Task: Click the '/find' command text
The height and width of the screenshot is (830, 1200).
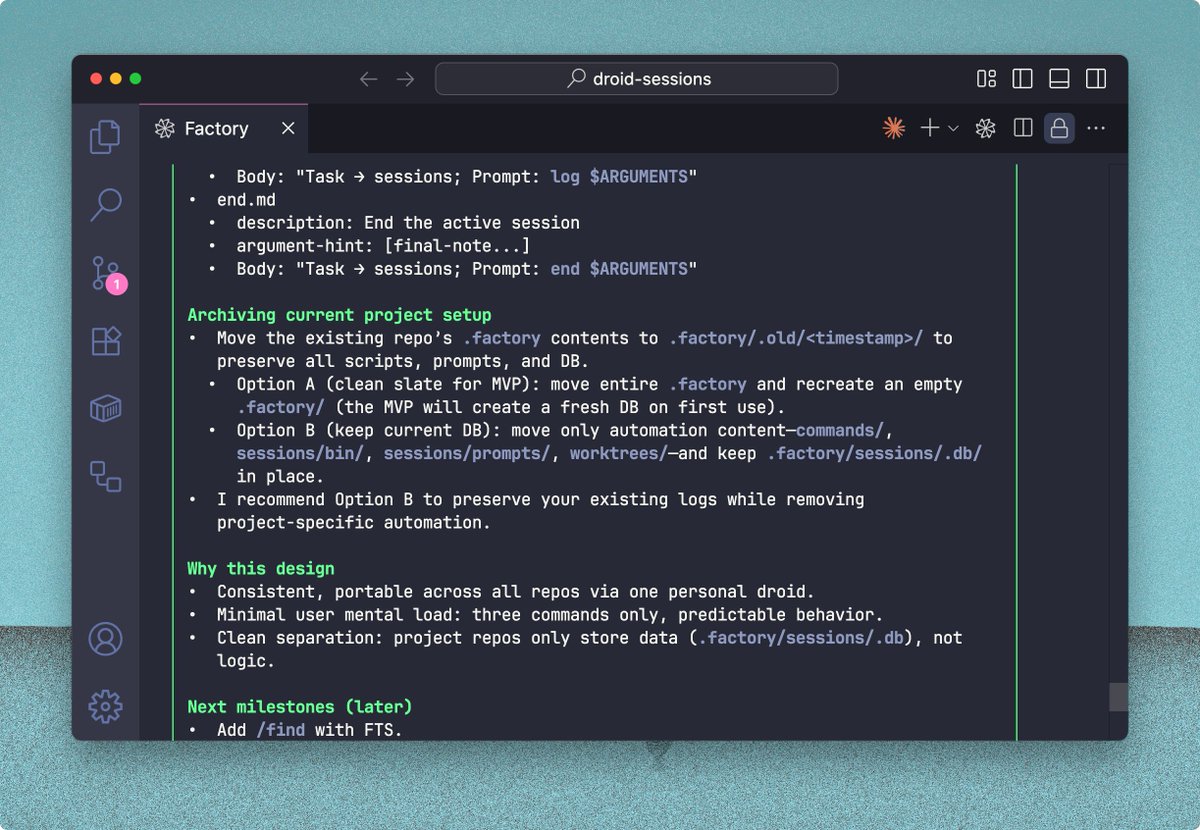Action: coord(281,730)
